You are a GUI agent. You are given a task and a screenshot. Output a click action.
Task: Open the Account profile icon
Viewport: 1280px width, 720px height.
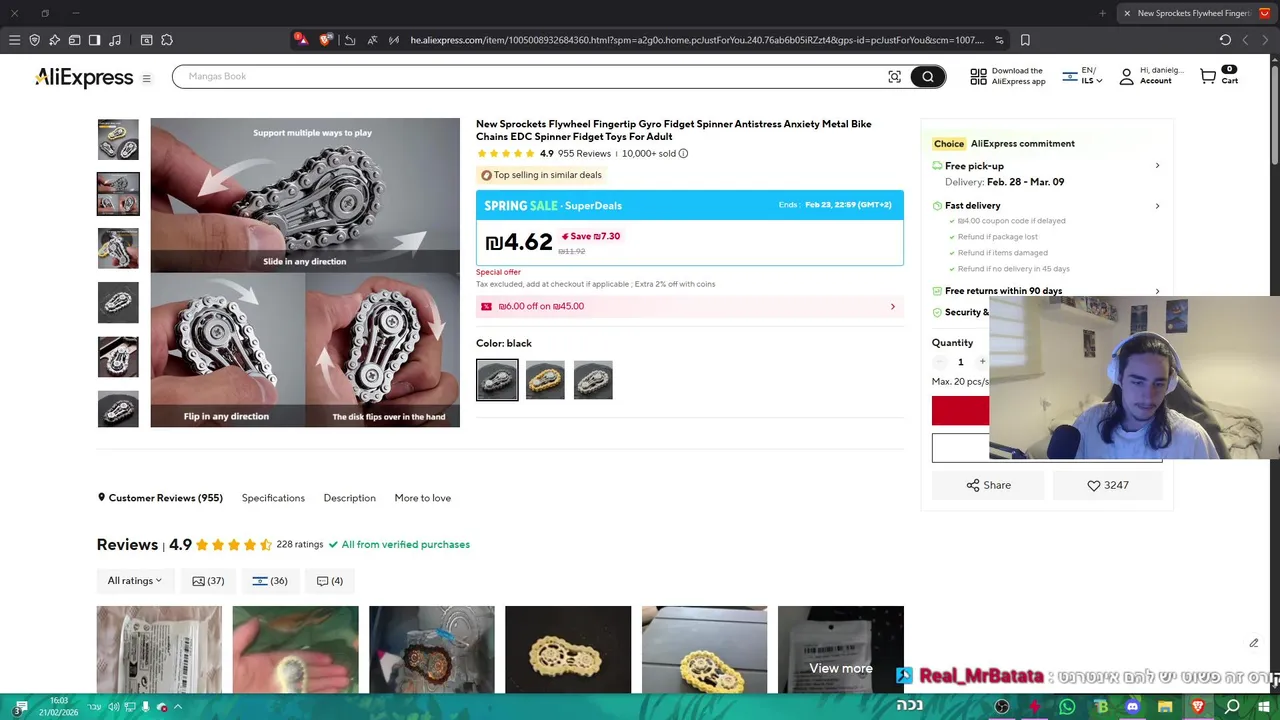(x=1126, y=76)
